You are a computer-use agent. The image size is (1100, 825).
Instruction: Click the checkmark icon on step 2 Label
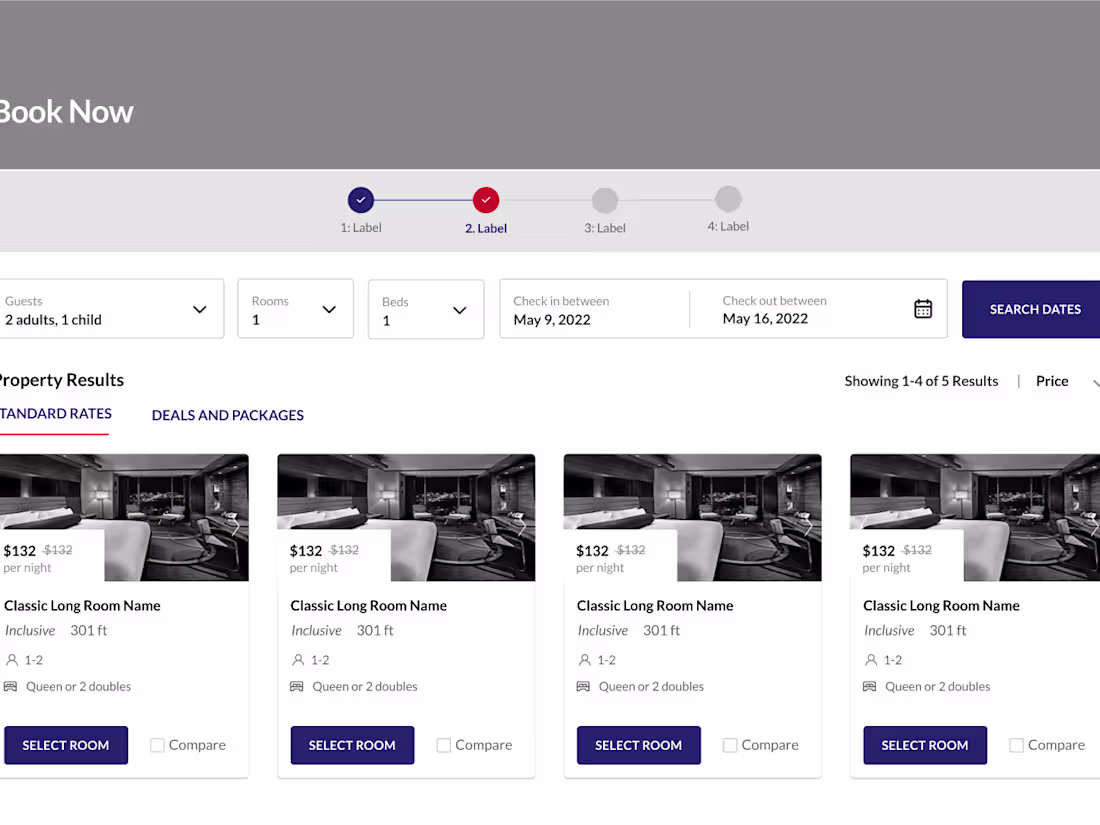[485, 199]
